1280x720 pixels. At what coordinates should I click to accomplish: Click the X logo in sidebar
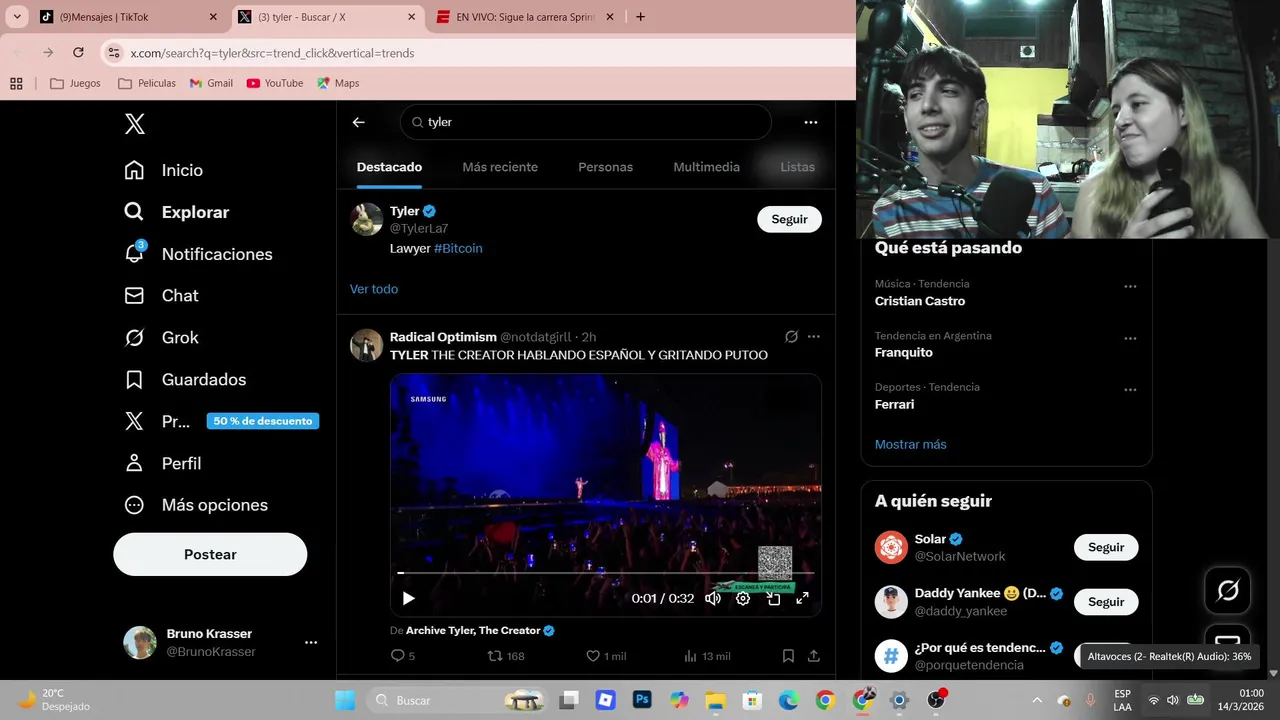point(135,124)
